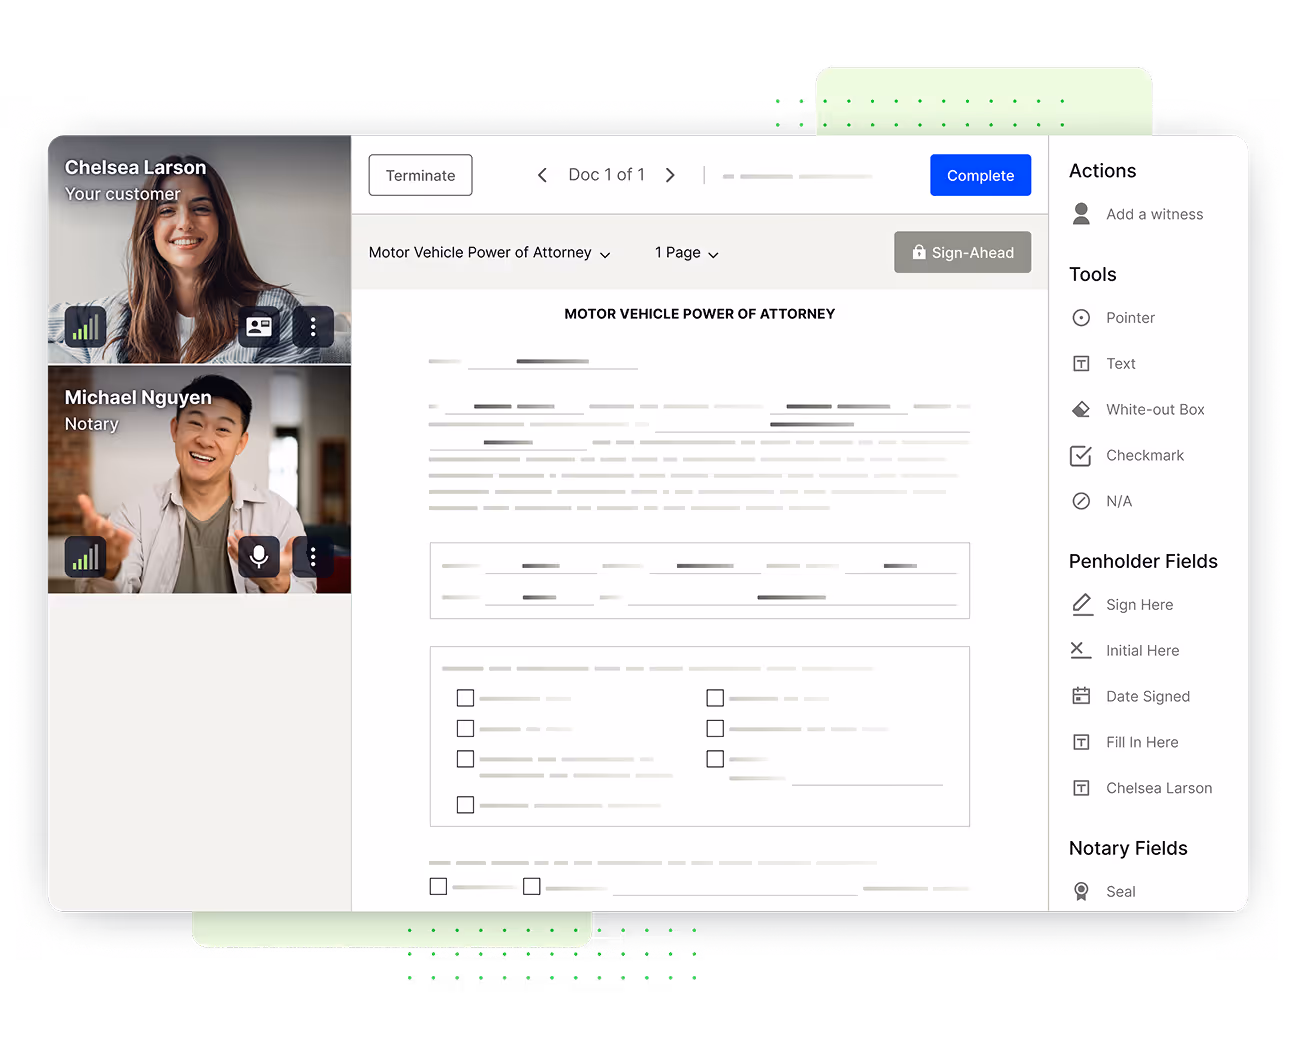Click Chelsea Larson's video thumbnail
This screenshot has width=1296, height=1045.
pyautogui.click(x=199, y=250)
